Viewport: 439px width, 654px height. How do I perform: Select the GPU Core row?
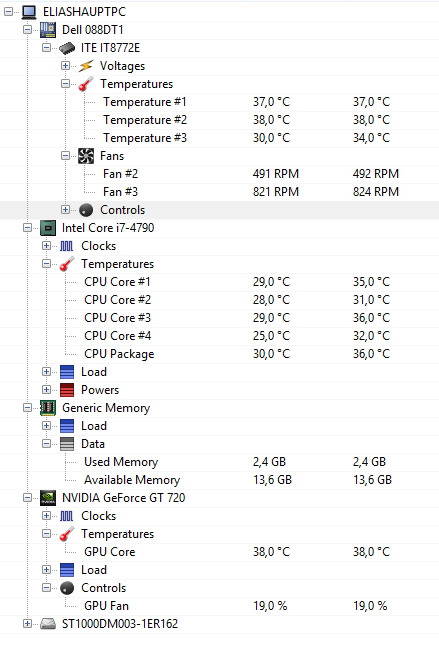tap(219, 552)
